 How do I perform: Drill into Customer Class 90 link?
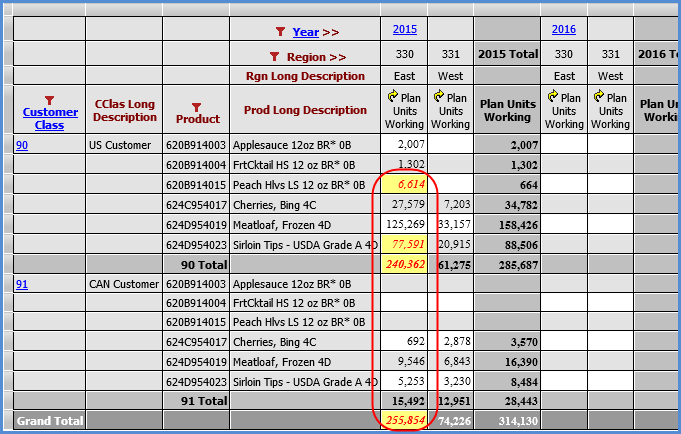[x=22, y=146]
